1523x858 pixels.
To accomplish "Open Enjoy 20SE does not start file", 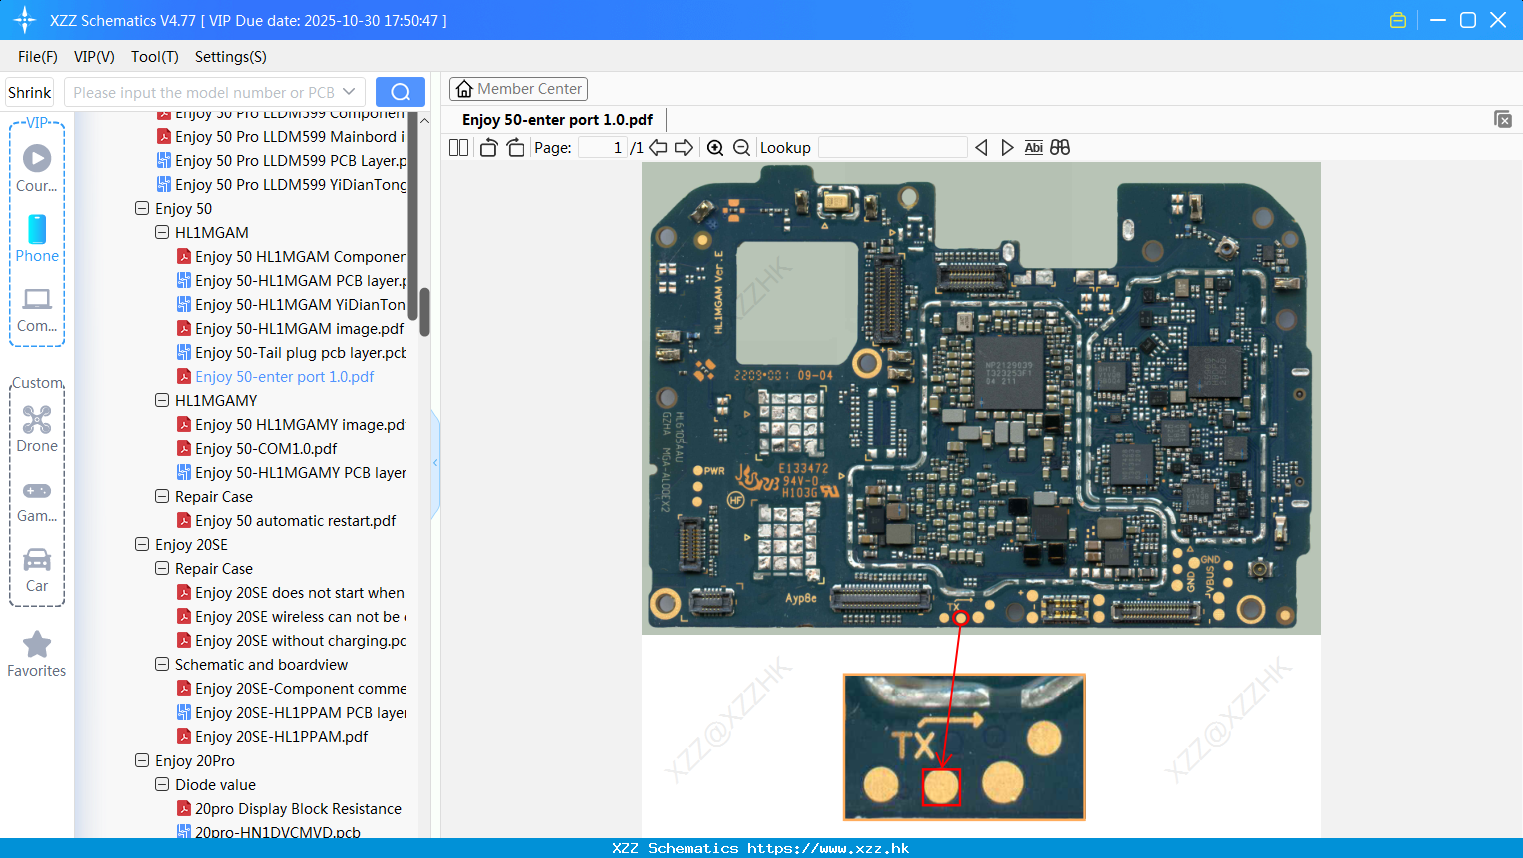I will coord(291,592).
